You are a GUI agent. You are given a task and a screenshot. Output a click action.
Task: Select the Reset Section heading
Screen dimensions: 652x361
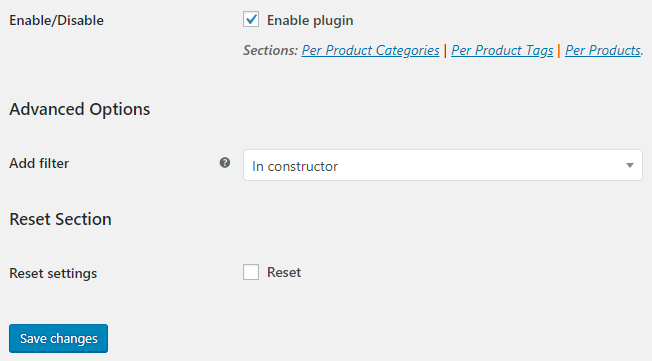tap(60, 219)
